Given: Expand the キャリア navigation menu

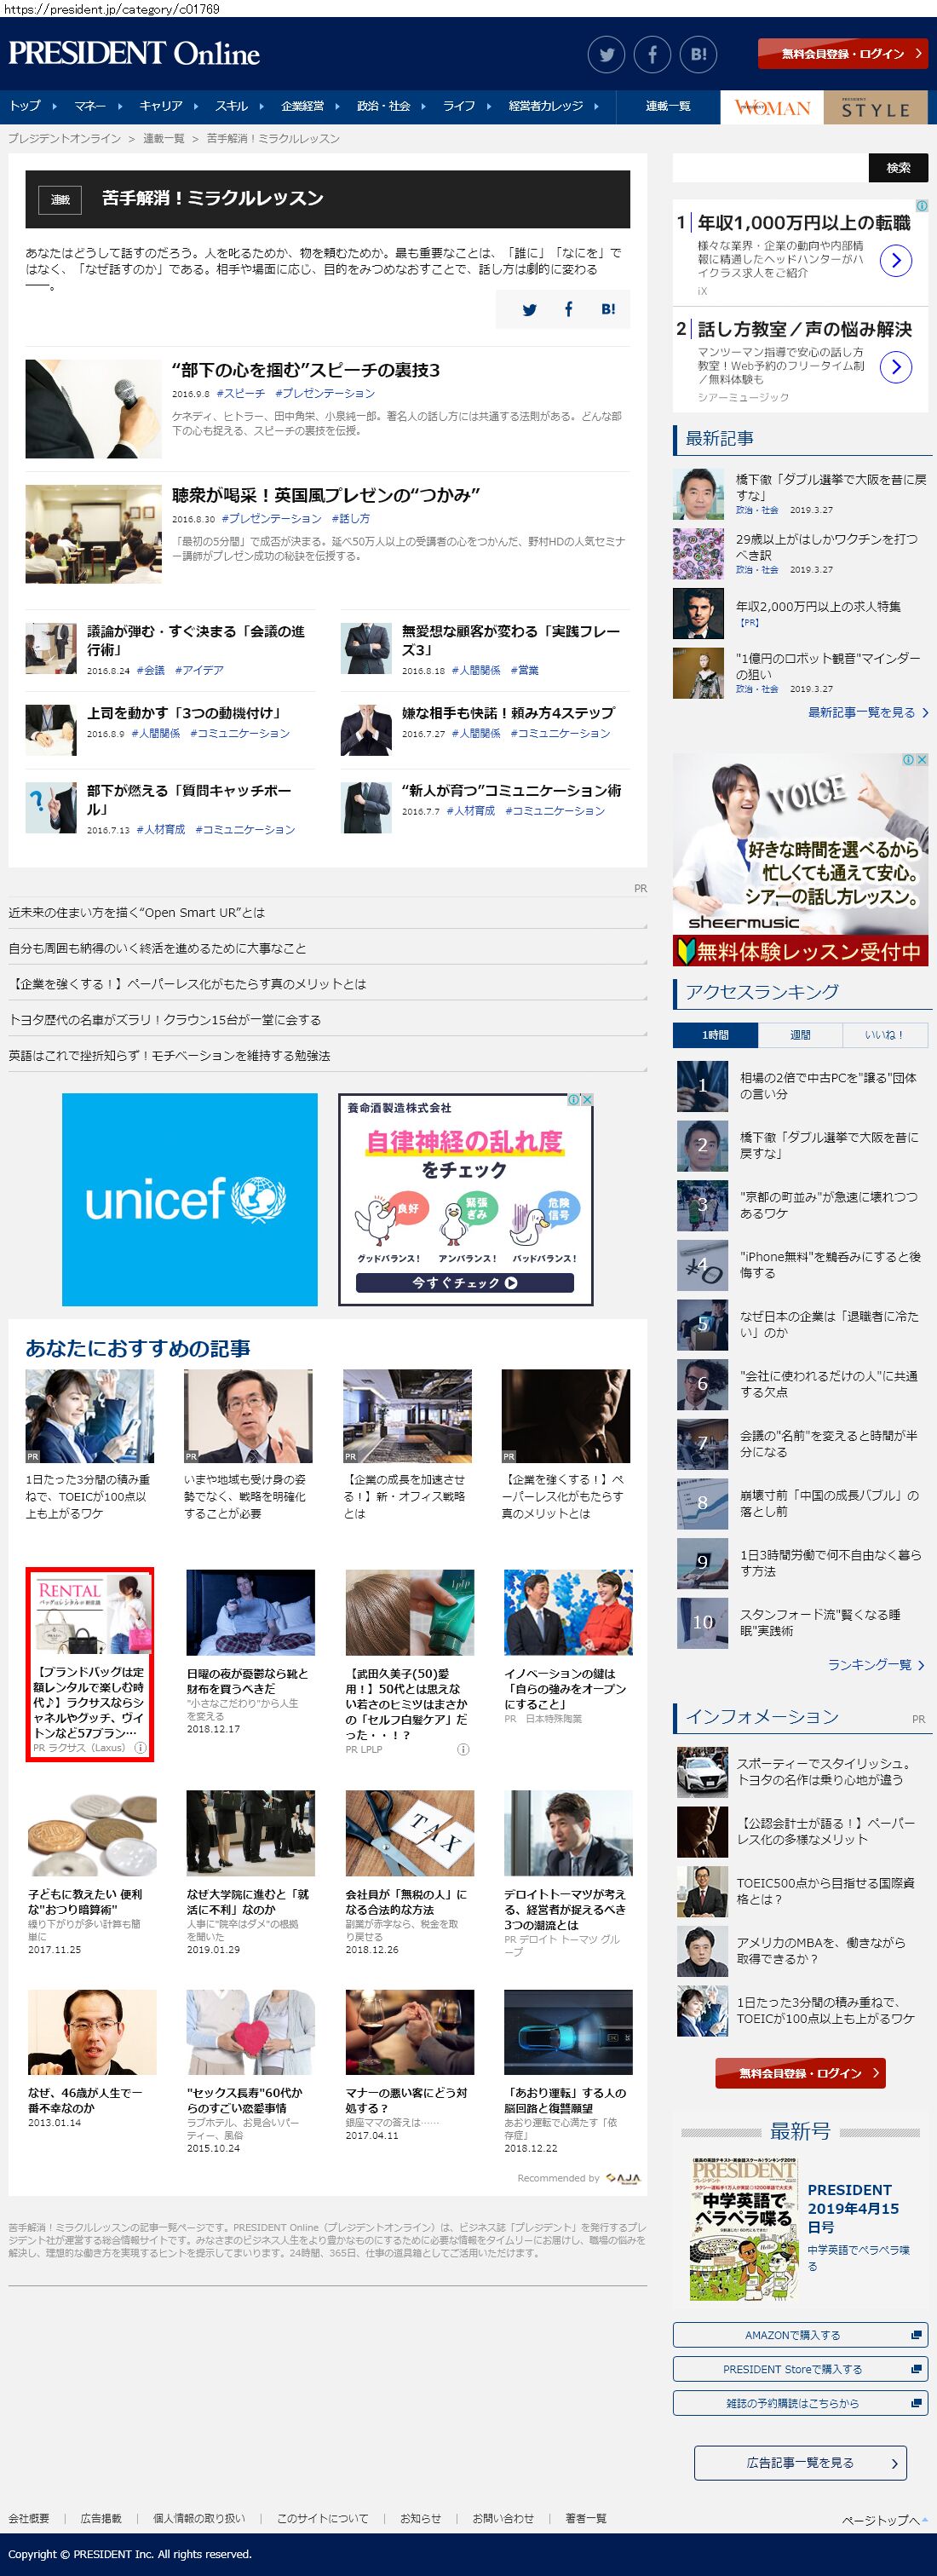Looking at the screenshot, I should (x=168, y=106).
